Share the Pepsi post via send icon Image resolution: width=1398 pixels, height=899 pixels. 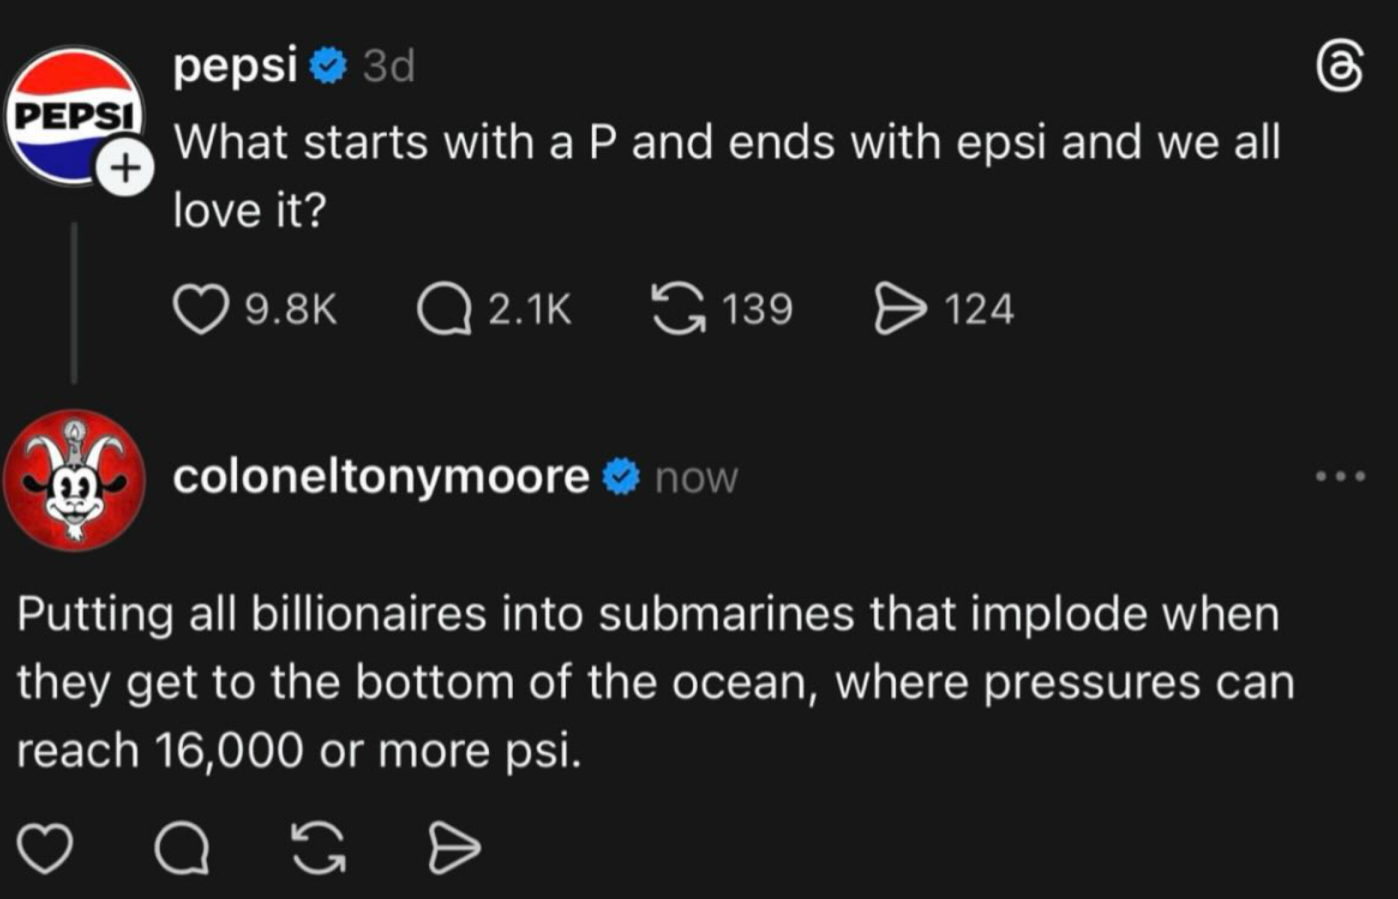click(900, 309)
